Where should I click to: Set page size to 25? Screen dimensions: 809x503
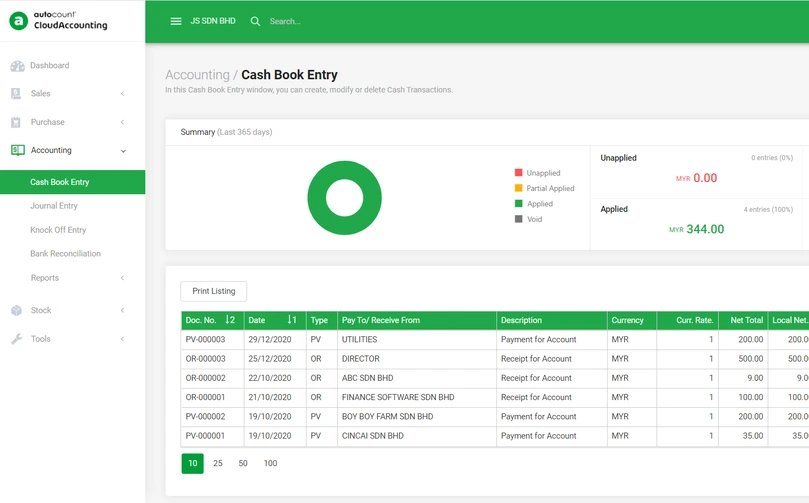[x=218, y=463]
